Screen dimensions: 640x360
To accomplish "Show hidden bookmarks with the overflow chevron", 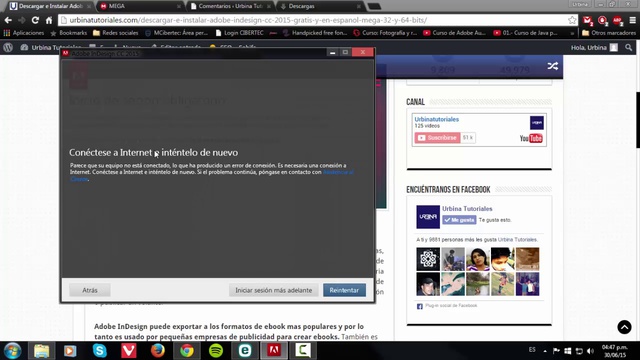I will tap(572, 33).
